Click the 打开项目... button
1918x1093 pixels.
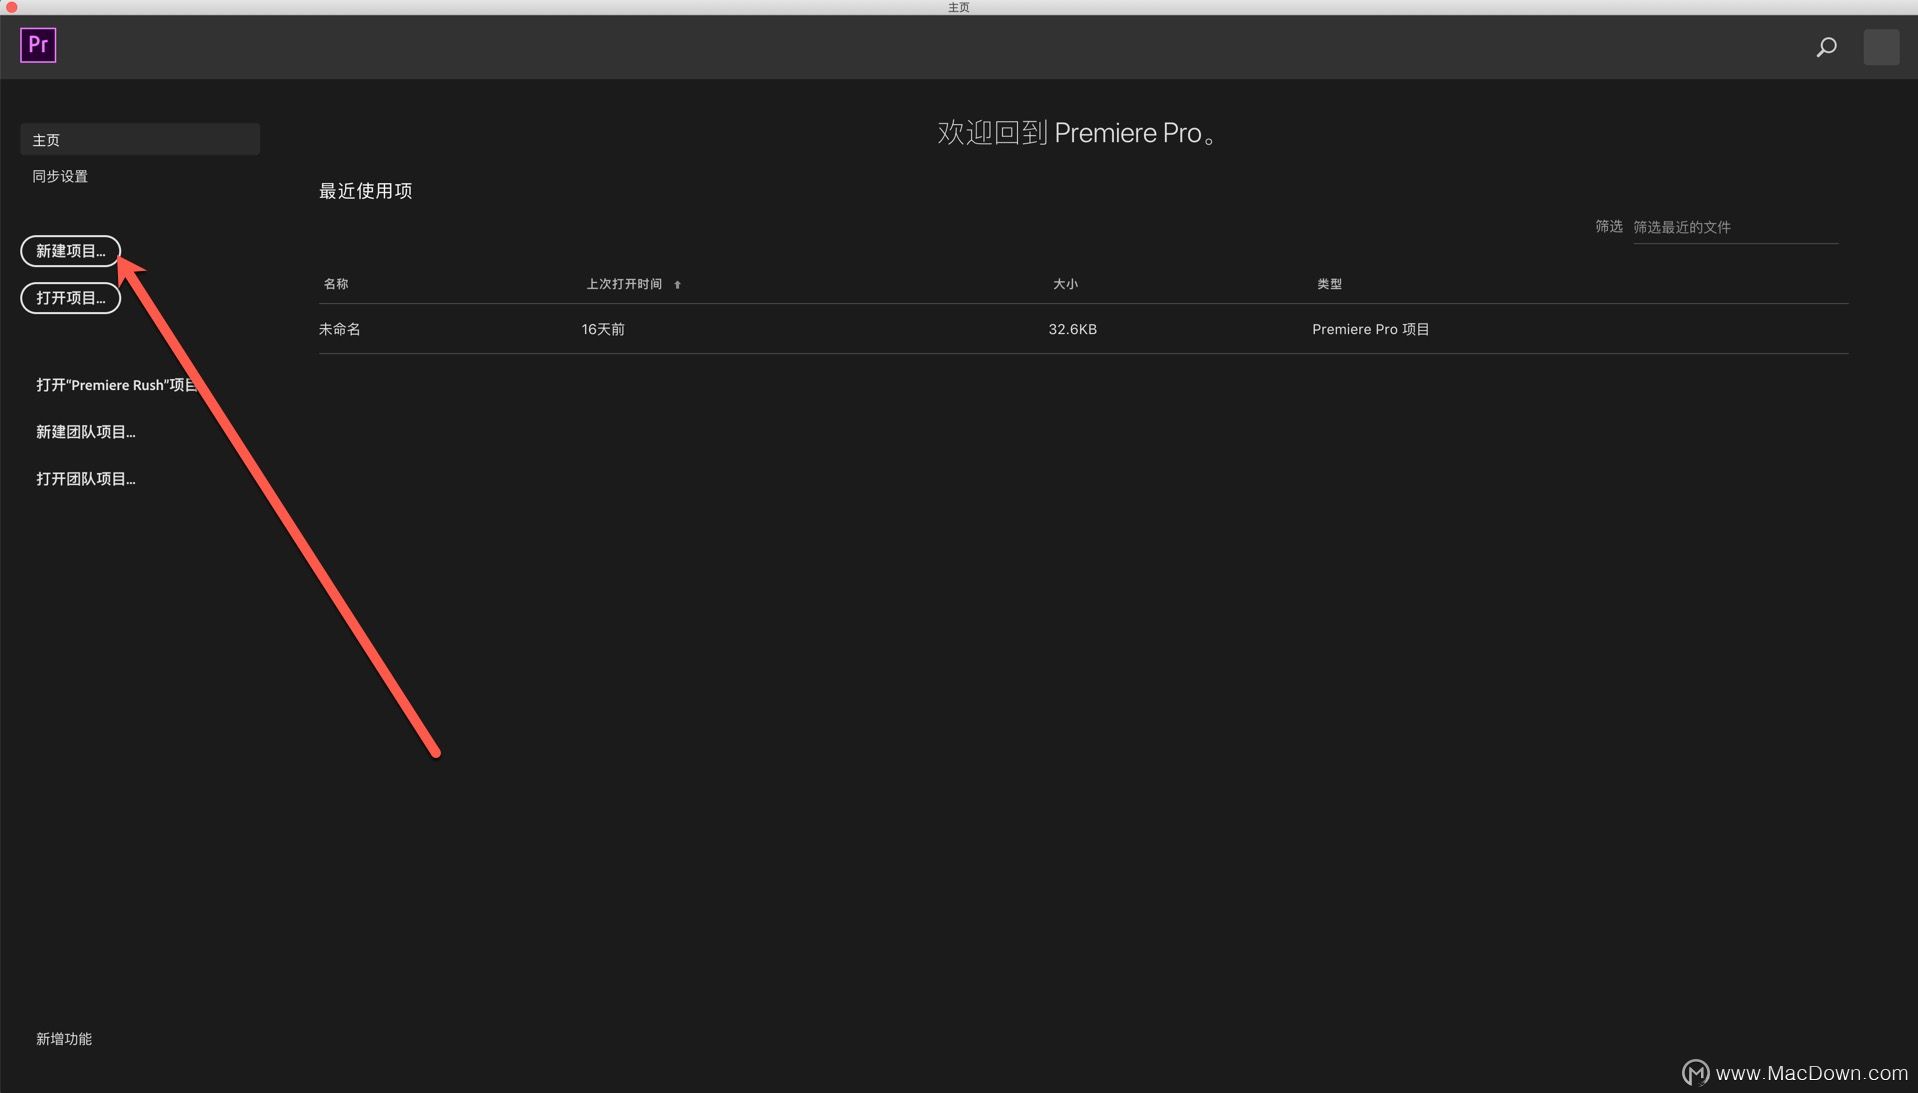[71, 298]
